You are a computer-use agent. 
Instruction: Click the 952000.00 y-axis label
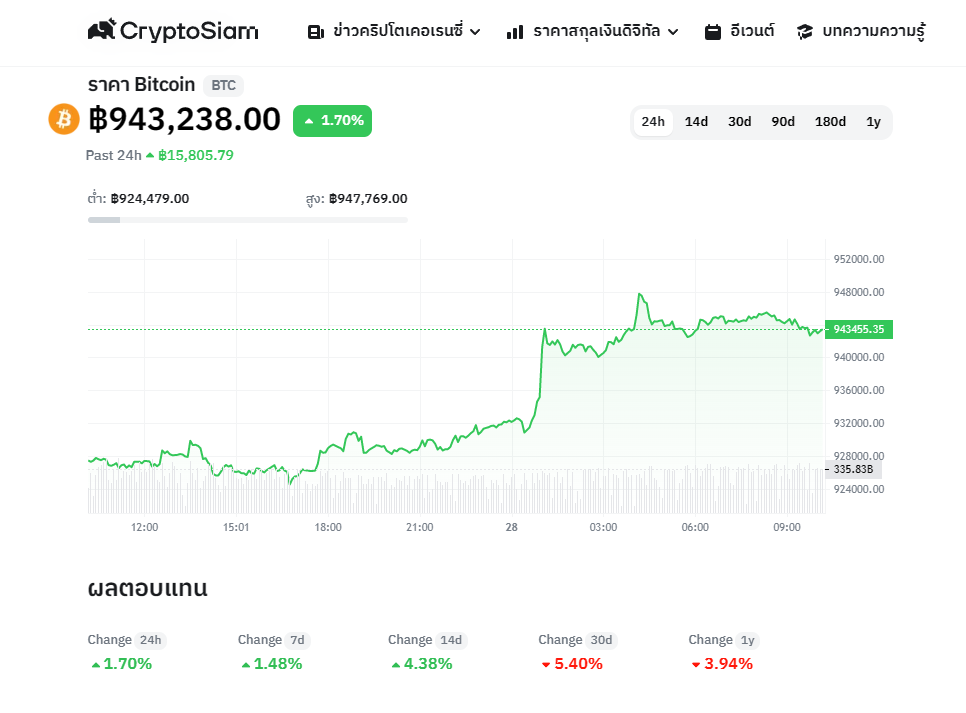coord(859,259)
